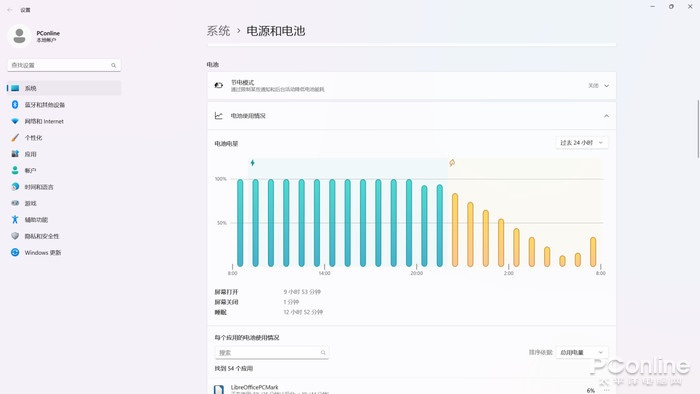Click the 系统 breadcrumb link
Screen dimensions: 700x394
[218, 31]
